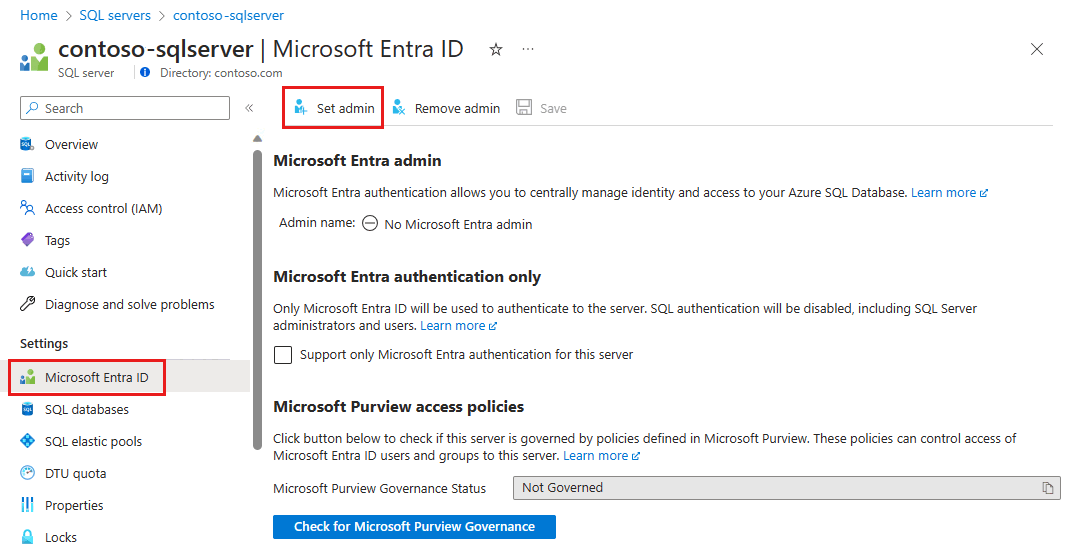The image size is (1071, 550).
Task: Open the Overview menu item
Action: point(71,144)
